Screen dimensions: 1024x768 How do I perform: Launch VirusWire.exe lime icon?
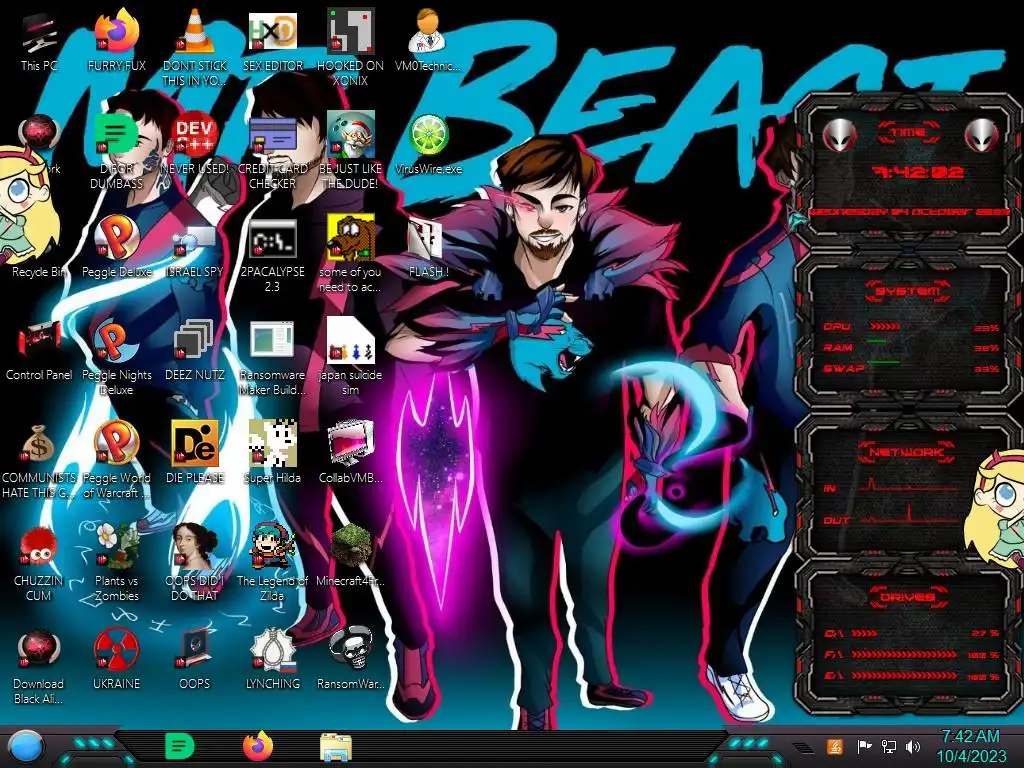pyautogui.click(x=428, y=144)
